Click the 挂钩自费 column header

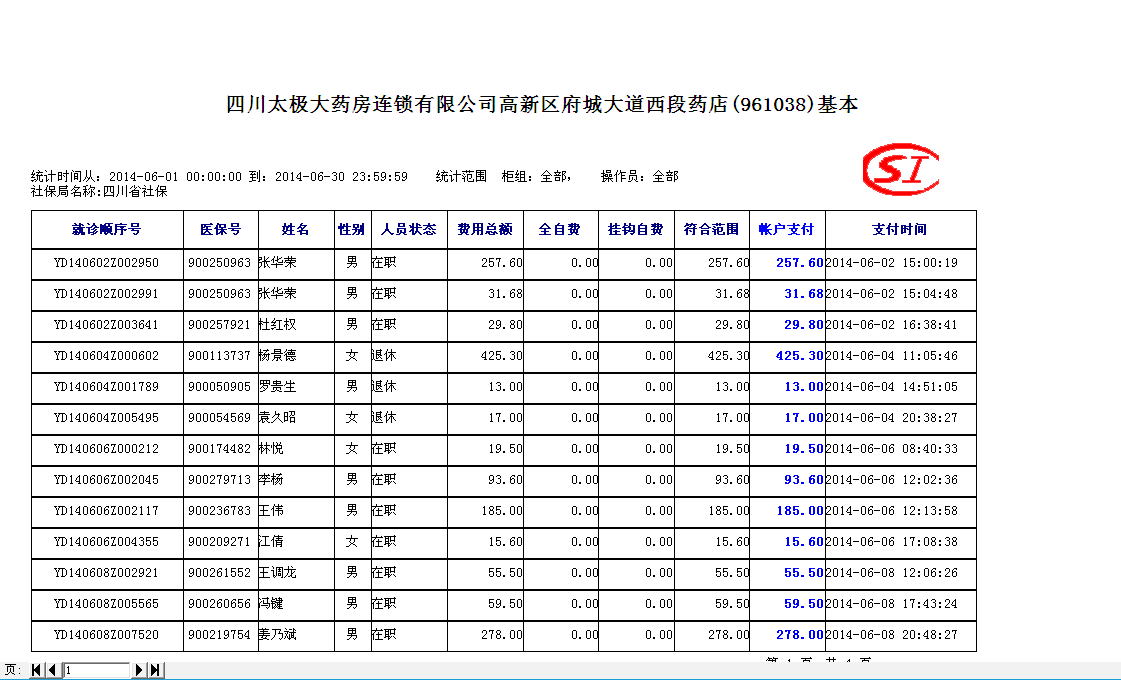(x=636, y=230)
